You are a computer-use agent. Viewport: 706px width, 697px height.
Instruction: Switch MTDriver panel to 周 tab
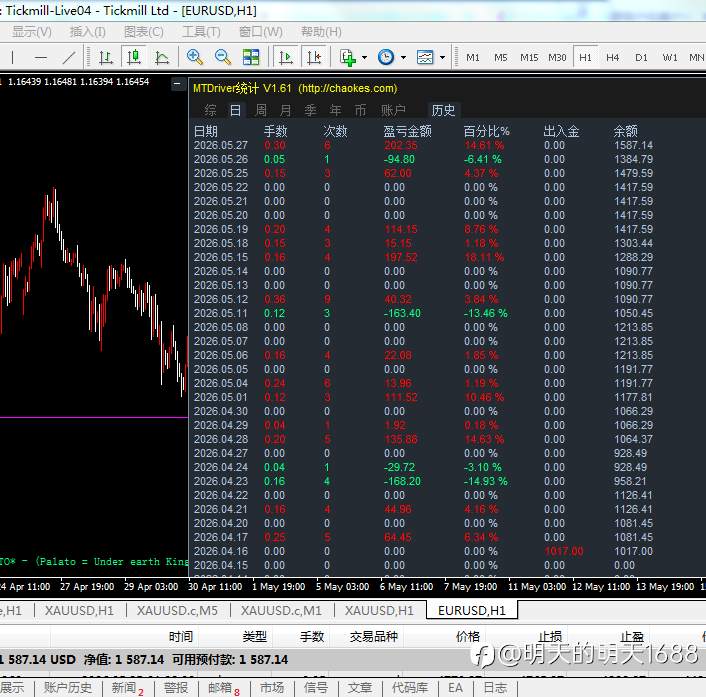point(261,110)
